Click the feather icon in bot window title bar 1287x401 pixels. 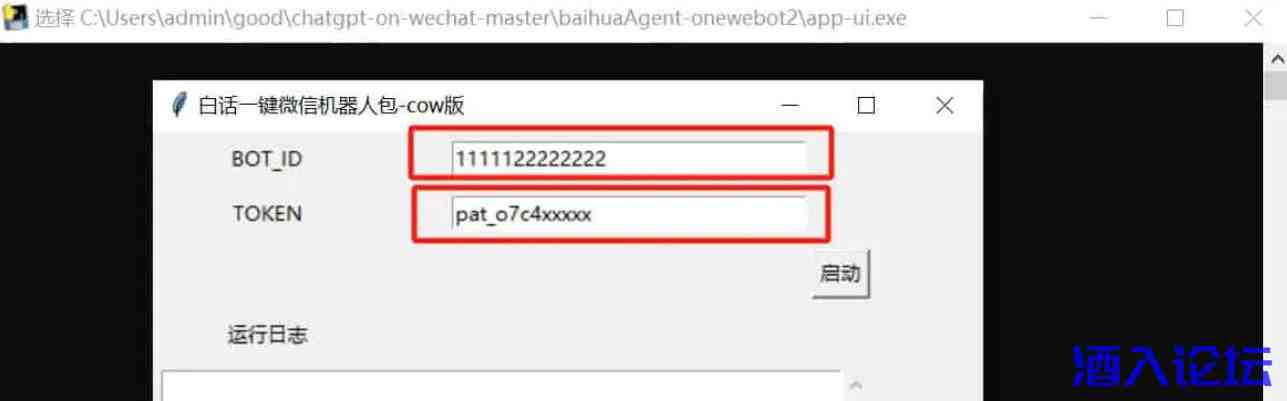(179, 105)
